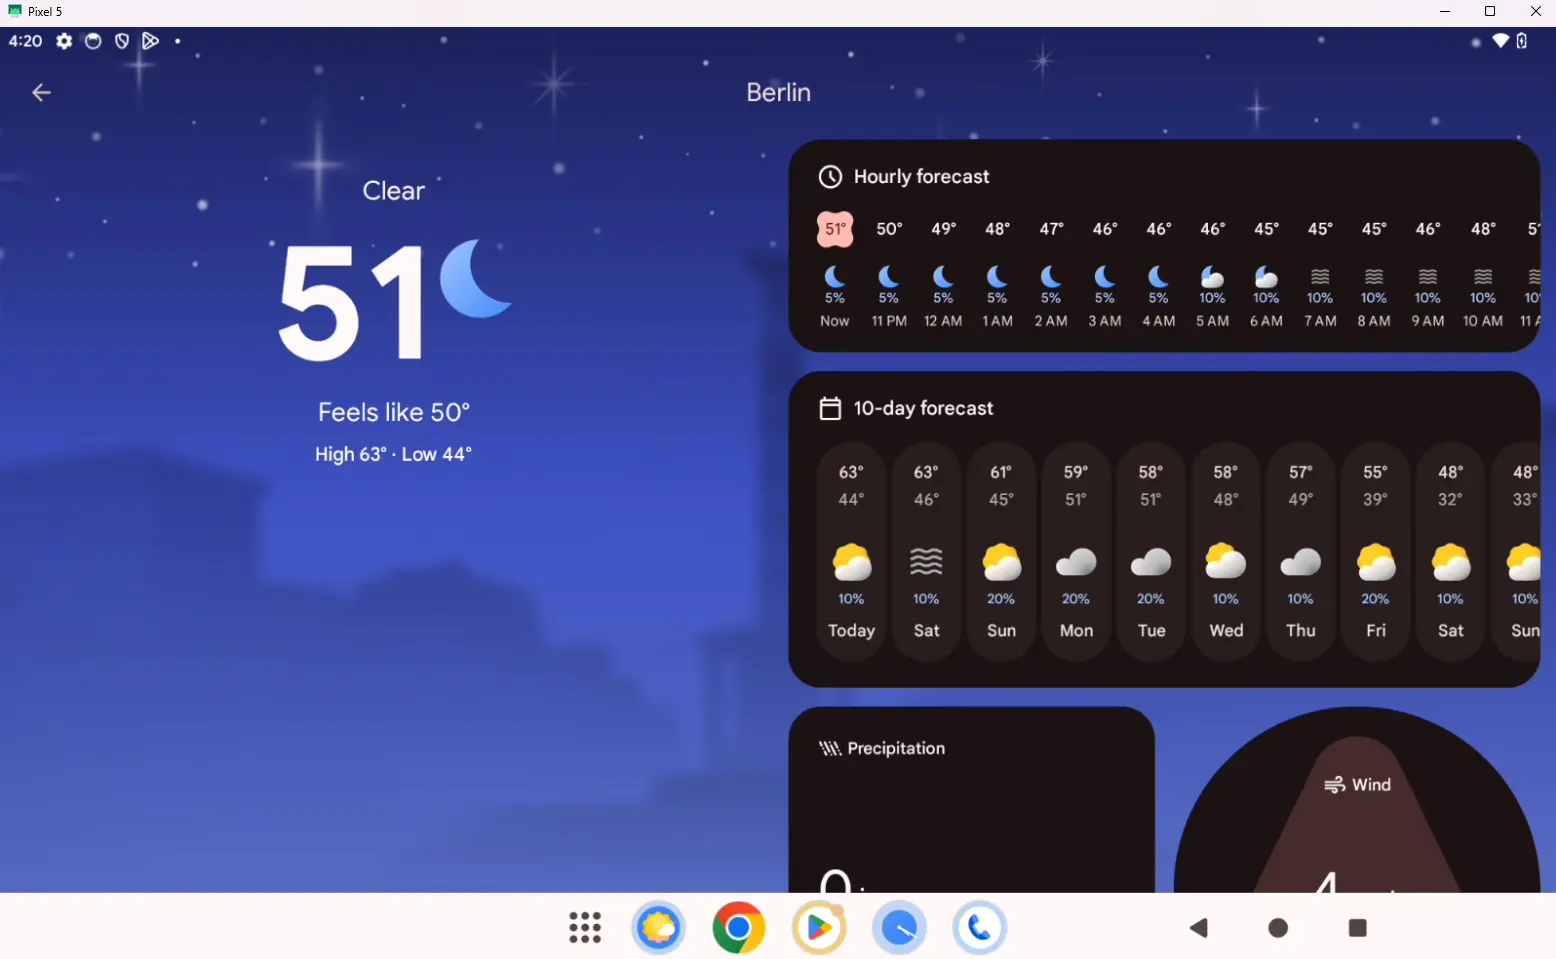The width and height of the screenshot is (1556, 959).
Task: Tap the Android back navigation triangle
Action: pyautogui.click(x=1199, y=928)
